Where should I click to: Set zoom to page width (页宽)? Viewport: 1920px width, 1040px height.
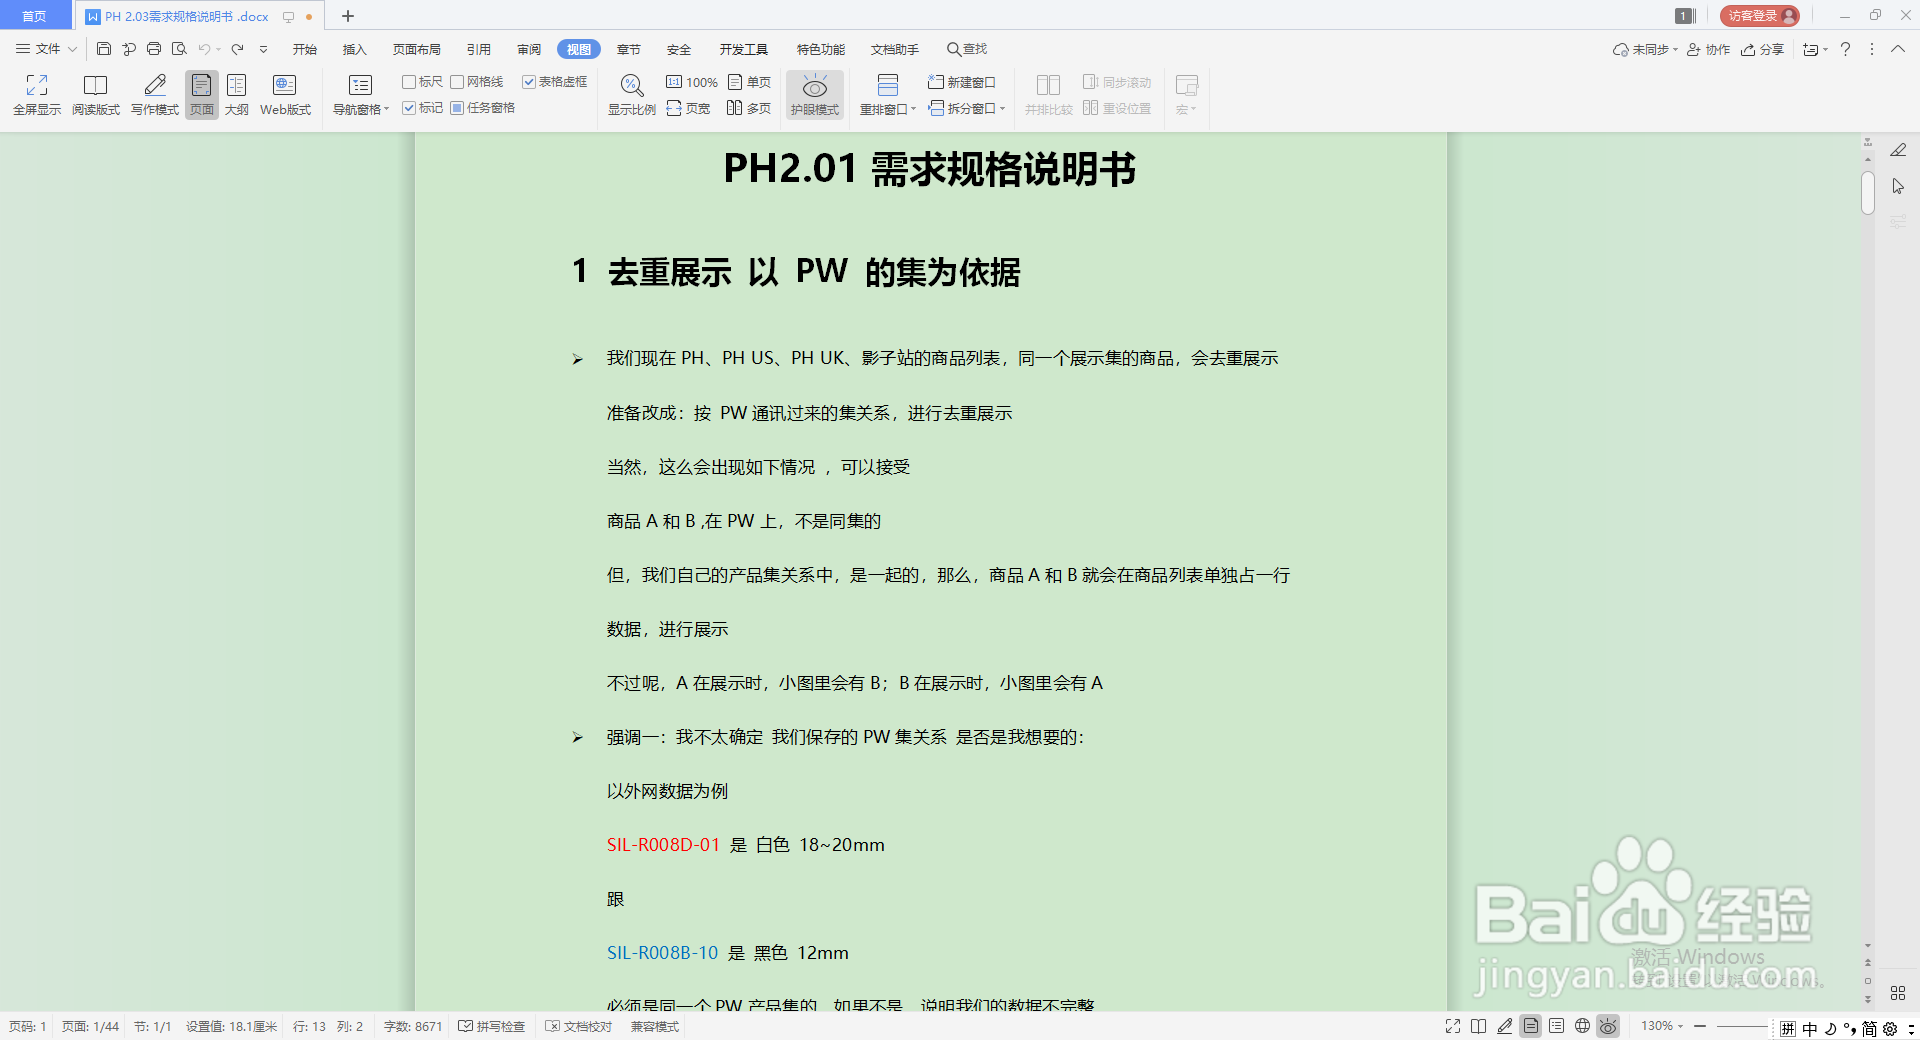pos(688,108)
